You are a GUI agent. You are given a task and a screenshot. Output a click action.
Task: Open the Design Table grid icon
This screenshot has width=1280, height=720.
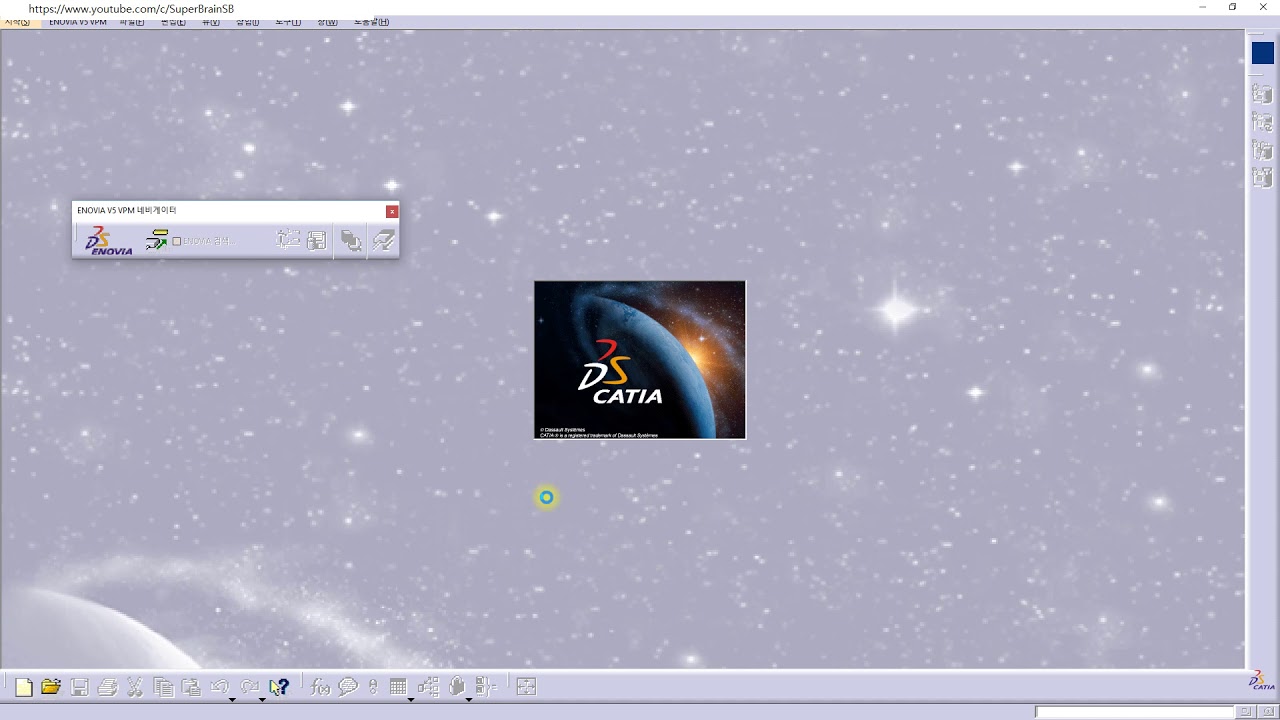pyautogui.click(x=398, y=687)
